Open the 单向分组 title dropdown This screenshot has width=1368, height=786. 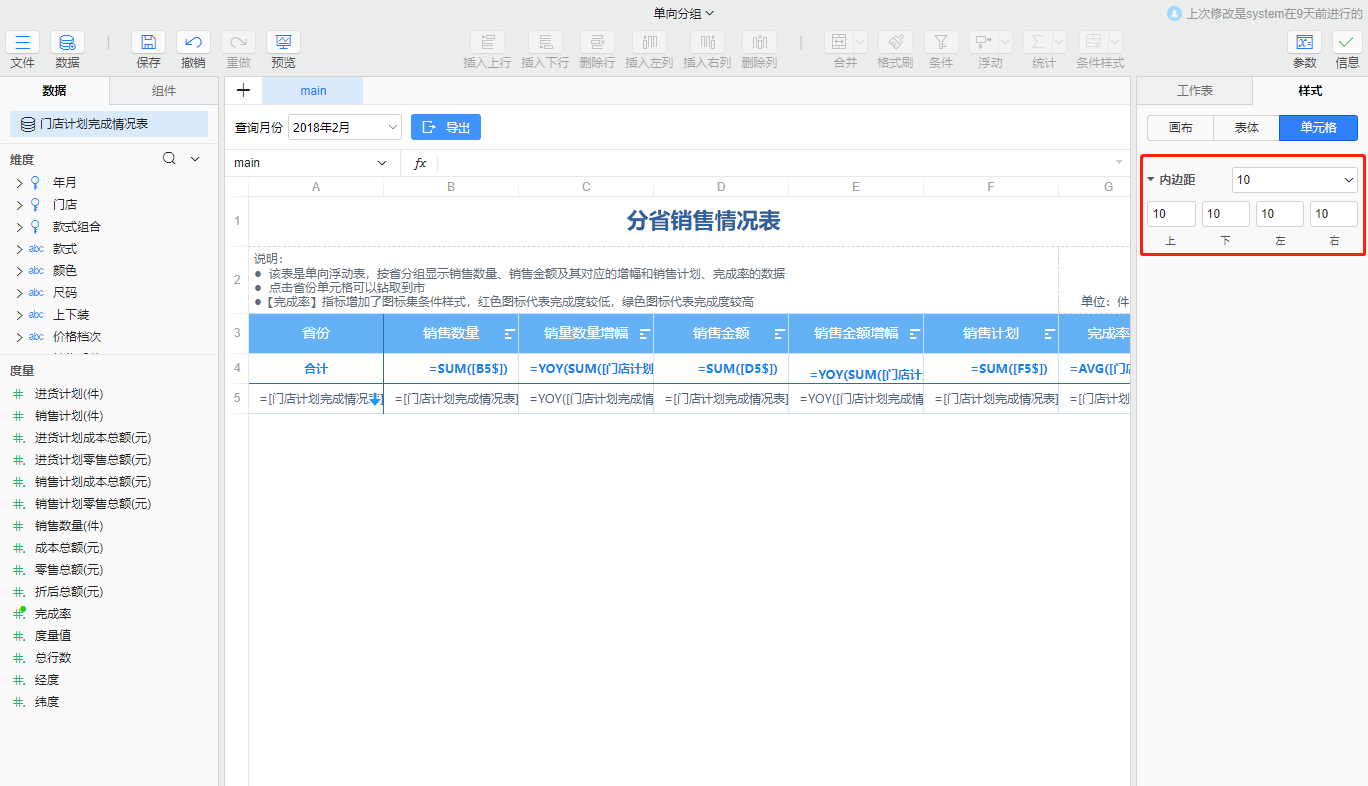click(x=683, y=13)
